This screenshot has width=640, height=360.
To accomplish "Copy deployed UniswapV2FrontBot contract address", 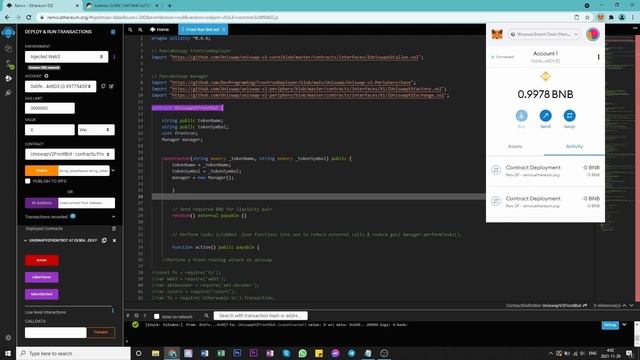I will click(x=104, y=240).
